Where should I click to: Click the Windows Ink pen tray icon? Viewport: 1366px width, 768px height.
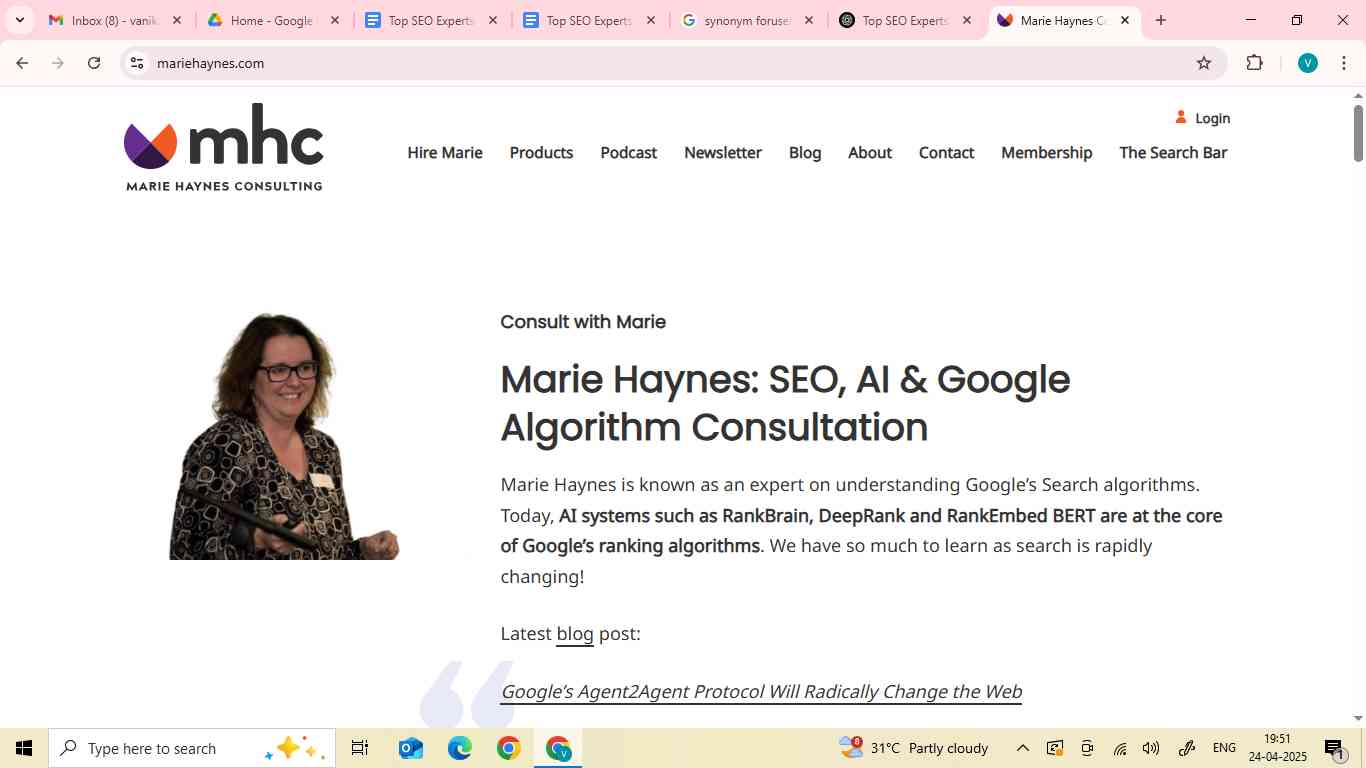[1186, 747]
